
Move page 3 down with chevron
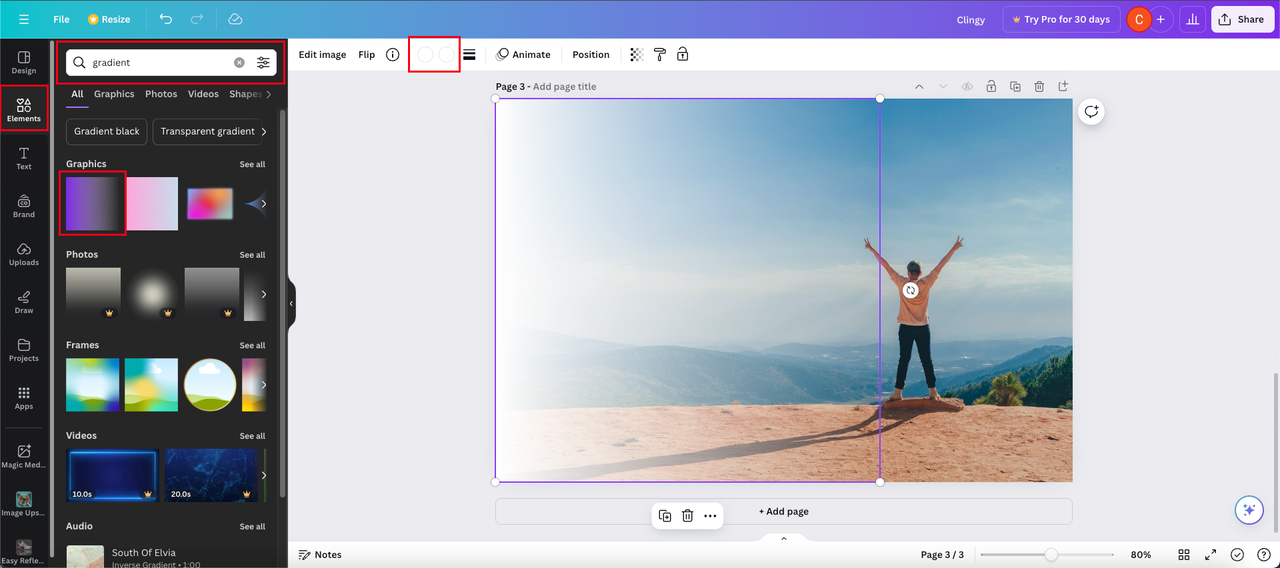click(943, 87)
